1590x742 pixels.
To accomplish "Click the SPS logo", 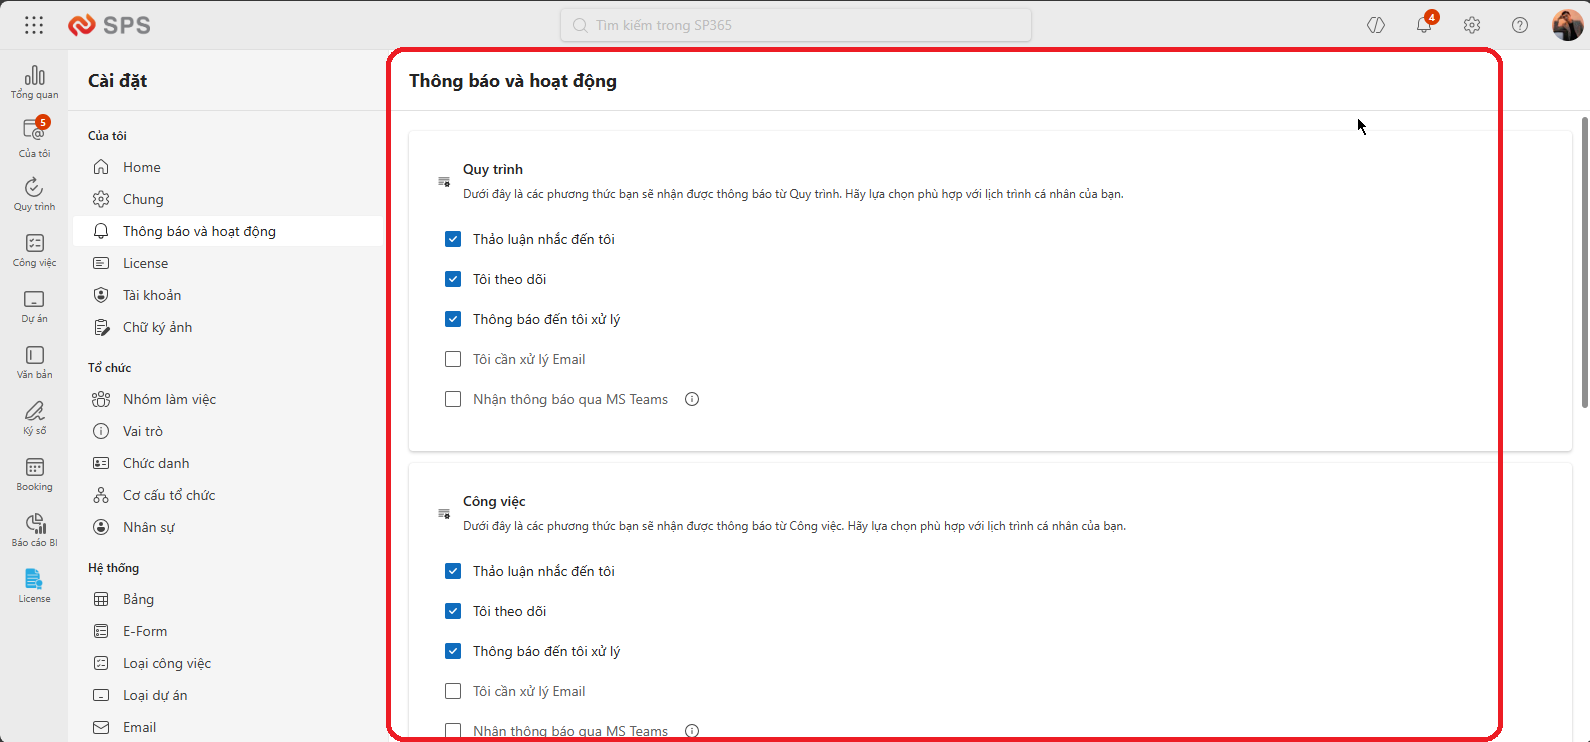I will click(110, 25).
